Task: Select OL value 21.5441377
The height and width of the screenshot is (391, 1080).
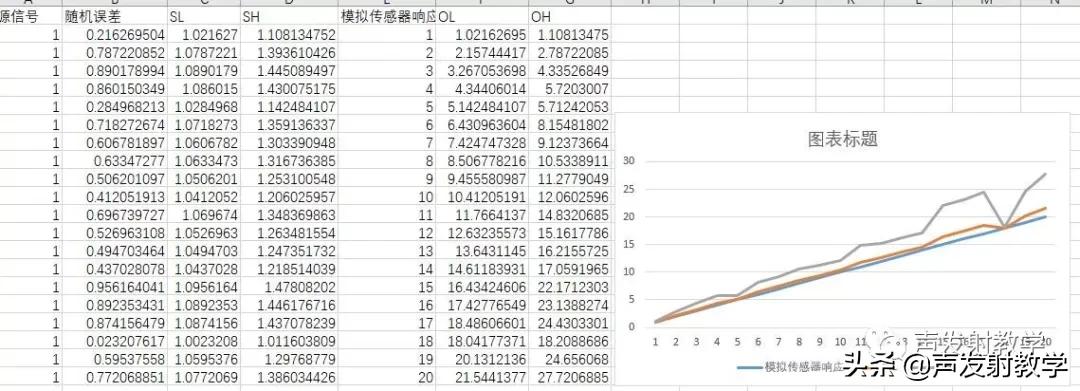Action: (482, 377)
